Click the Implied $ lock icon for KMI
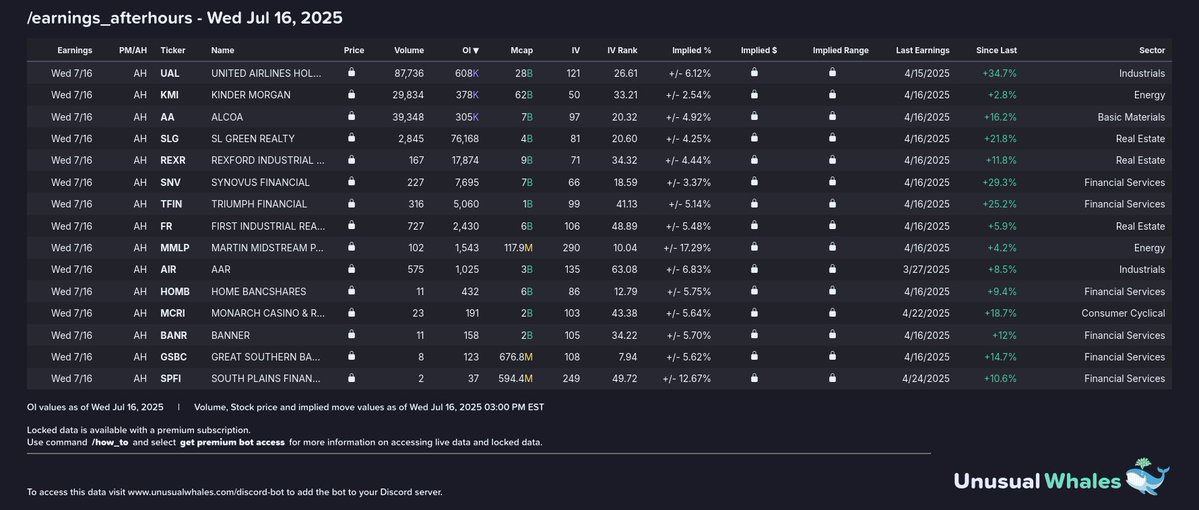This screenshot has height=510, width=1199. 754,95
